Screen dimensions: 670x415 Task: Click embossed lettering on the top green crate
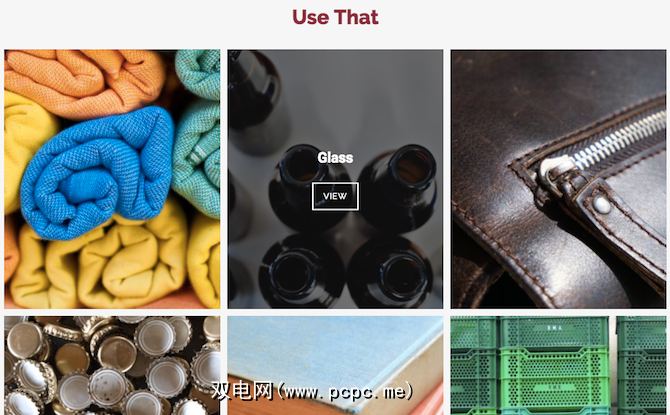[554, 328]
